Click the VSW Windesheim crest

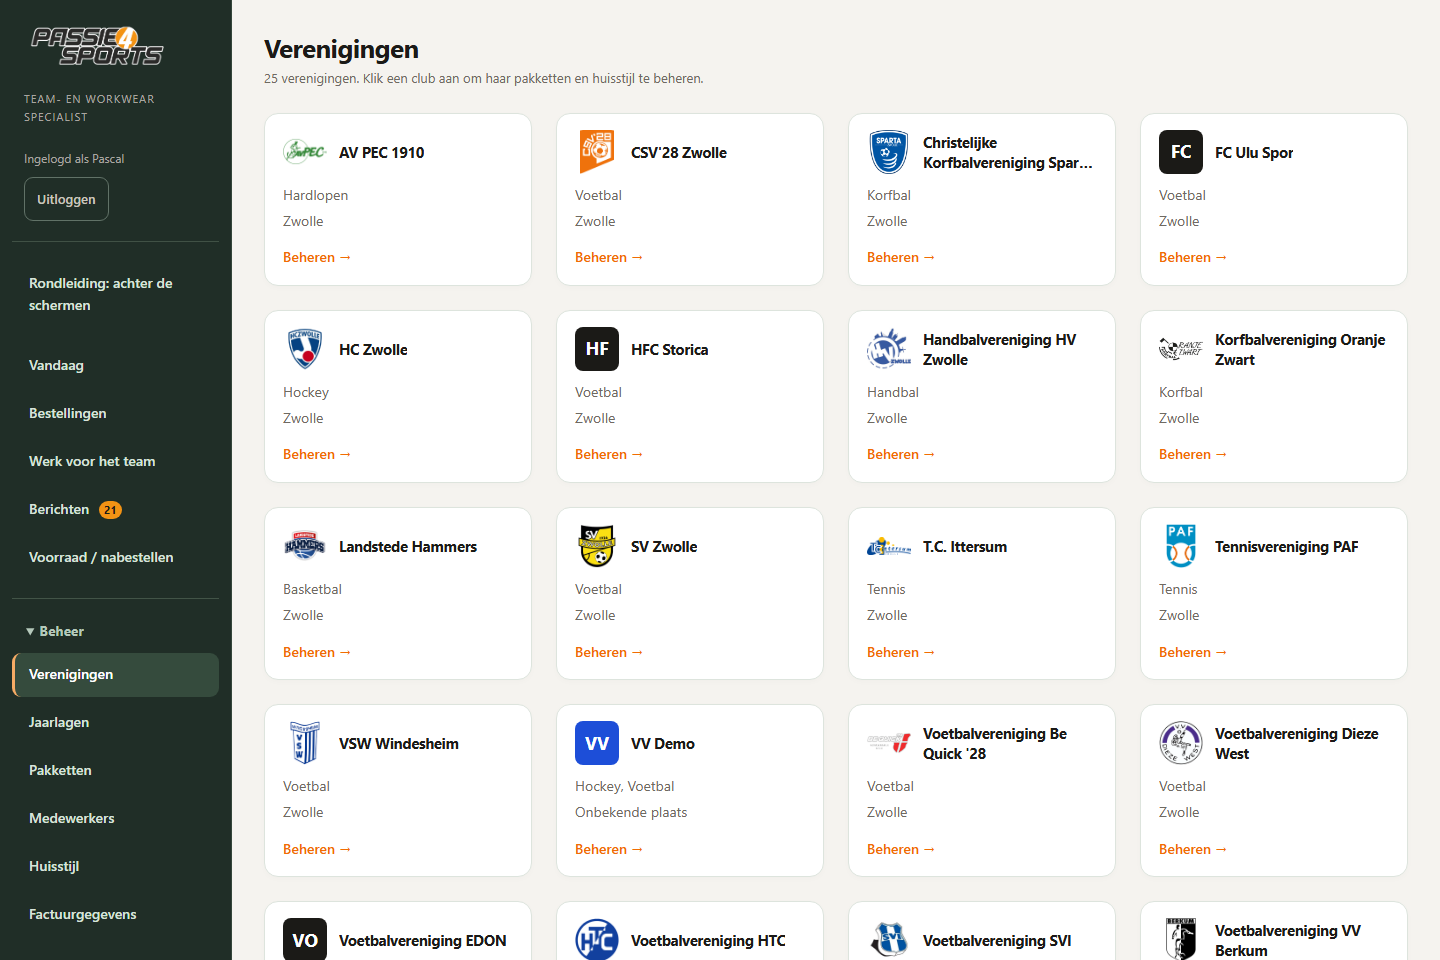click(x=305, y=743)
